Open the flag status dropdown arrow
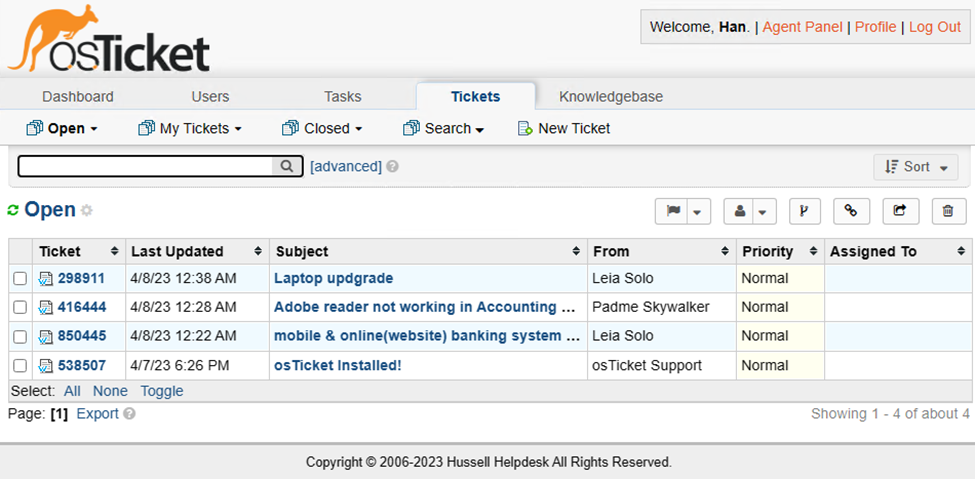The width and height of the screenshot is (975, 479). (x=698, y=212)
